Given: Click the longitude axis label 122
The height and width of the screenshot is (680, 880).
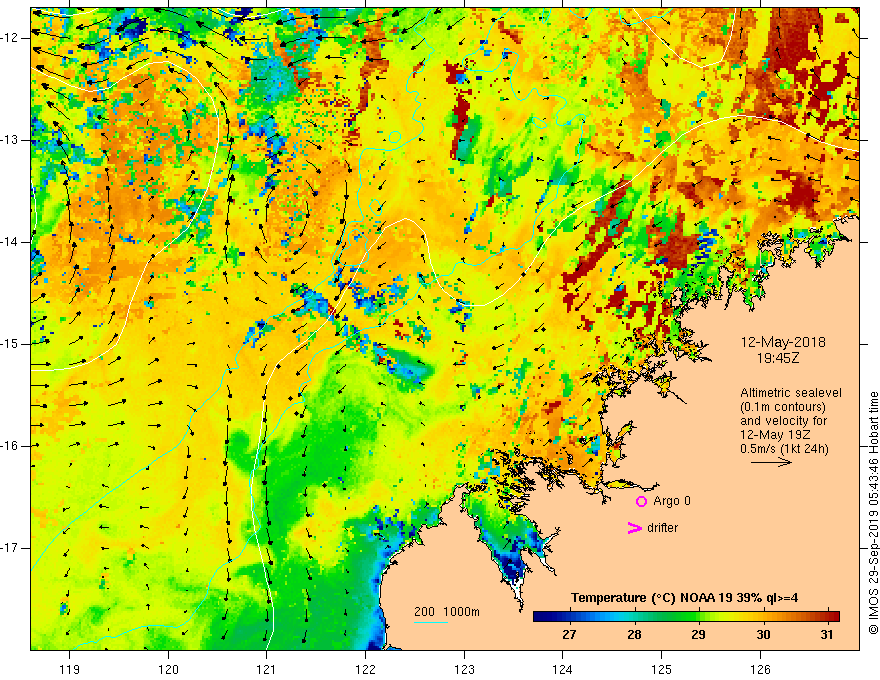Looking at the screenshot, I should (365, 669).
